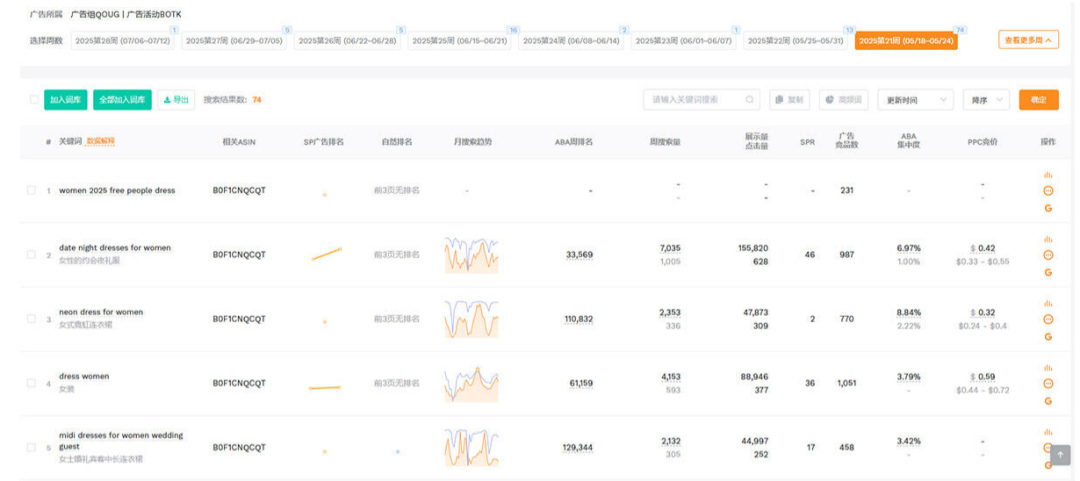The width and height of the screenshot is (1080, 481).
Task: Click the 高频词 button
Action: [845, 100]
